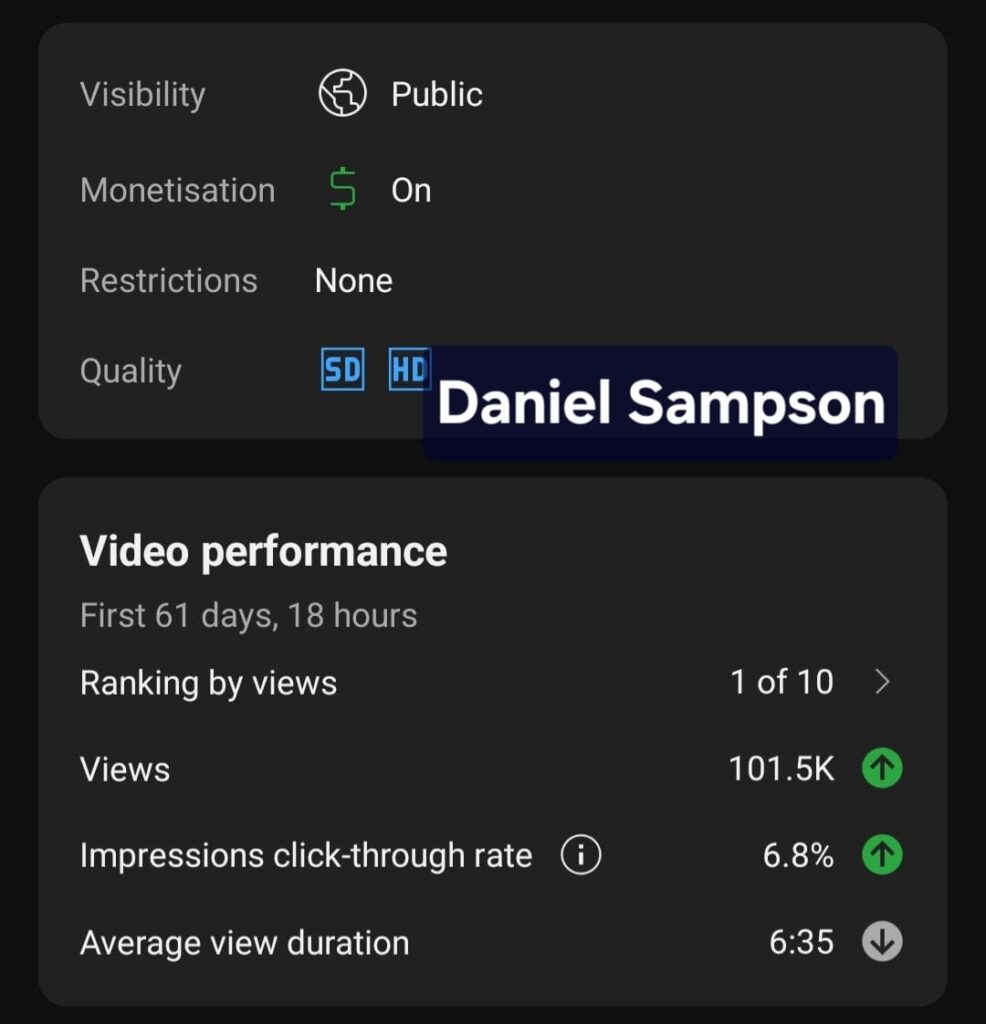Image resolution: width=986 pixels, height=1024 pixels.
Task: Tap the 6.8% click-through rate value
Action: click(798, 856)
